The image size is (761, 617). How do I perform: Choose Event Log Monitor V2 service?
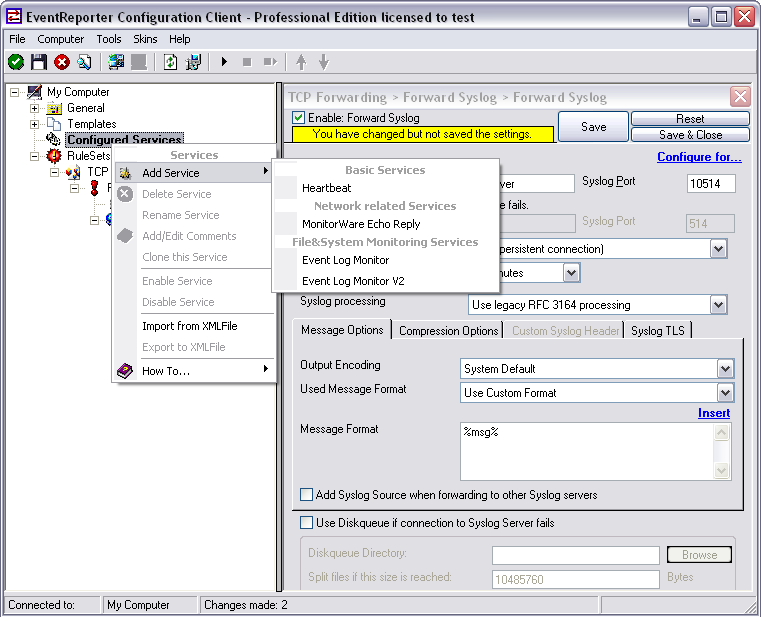[386, 281]
